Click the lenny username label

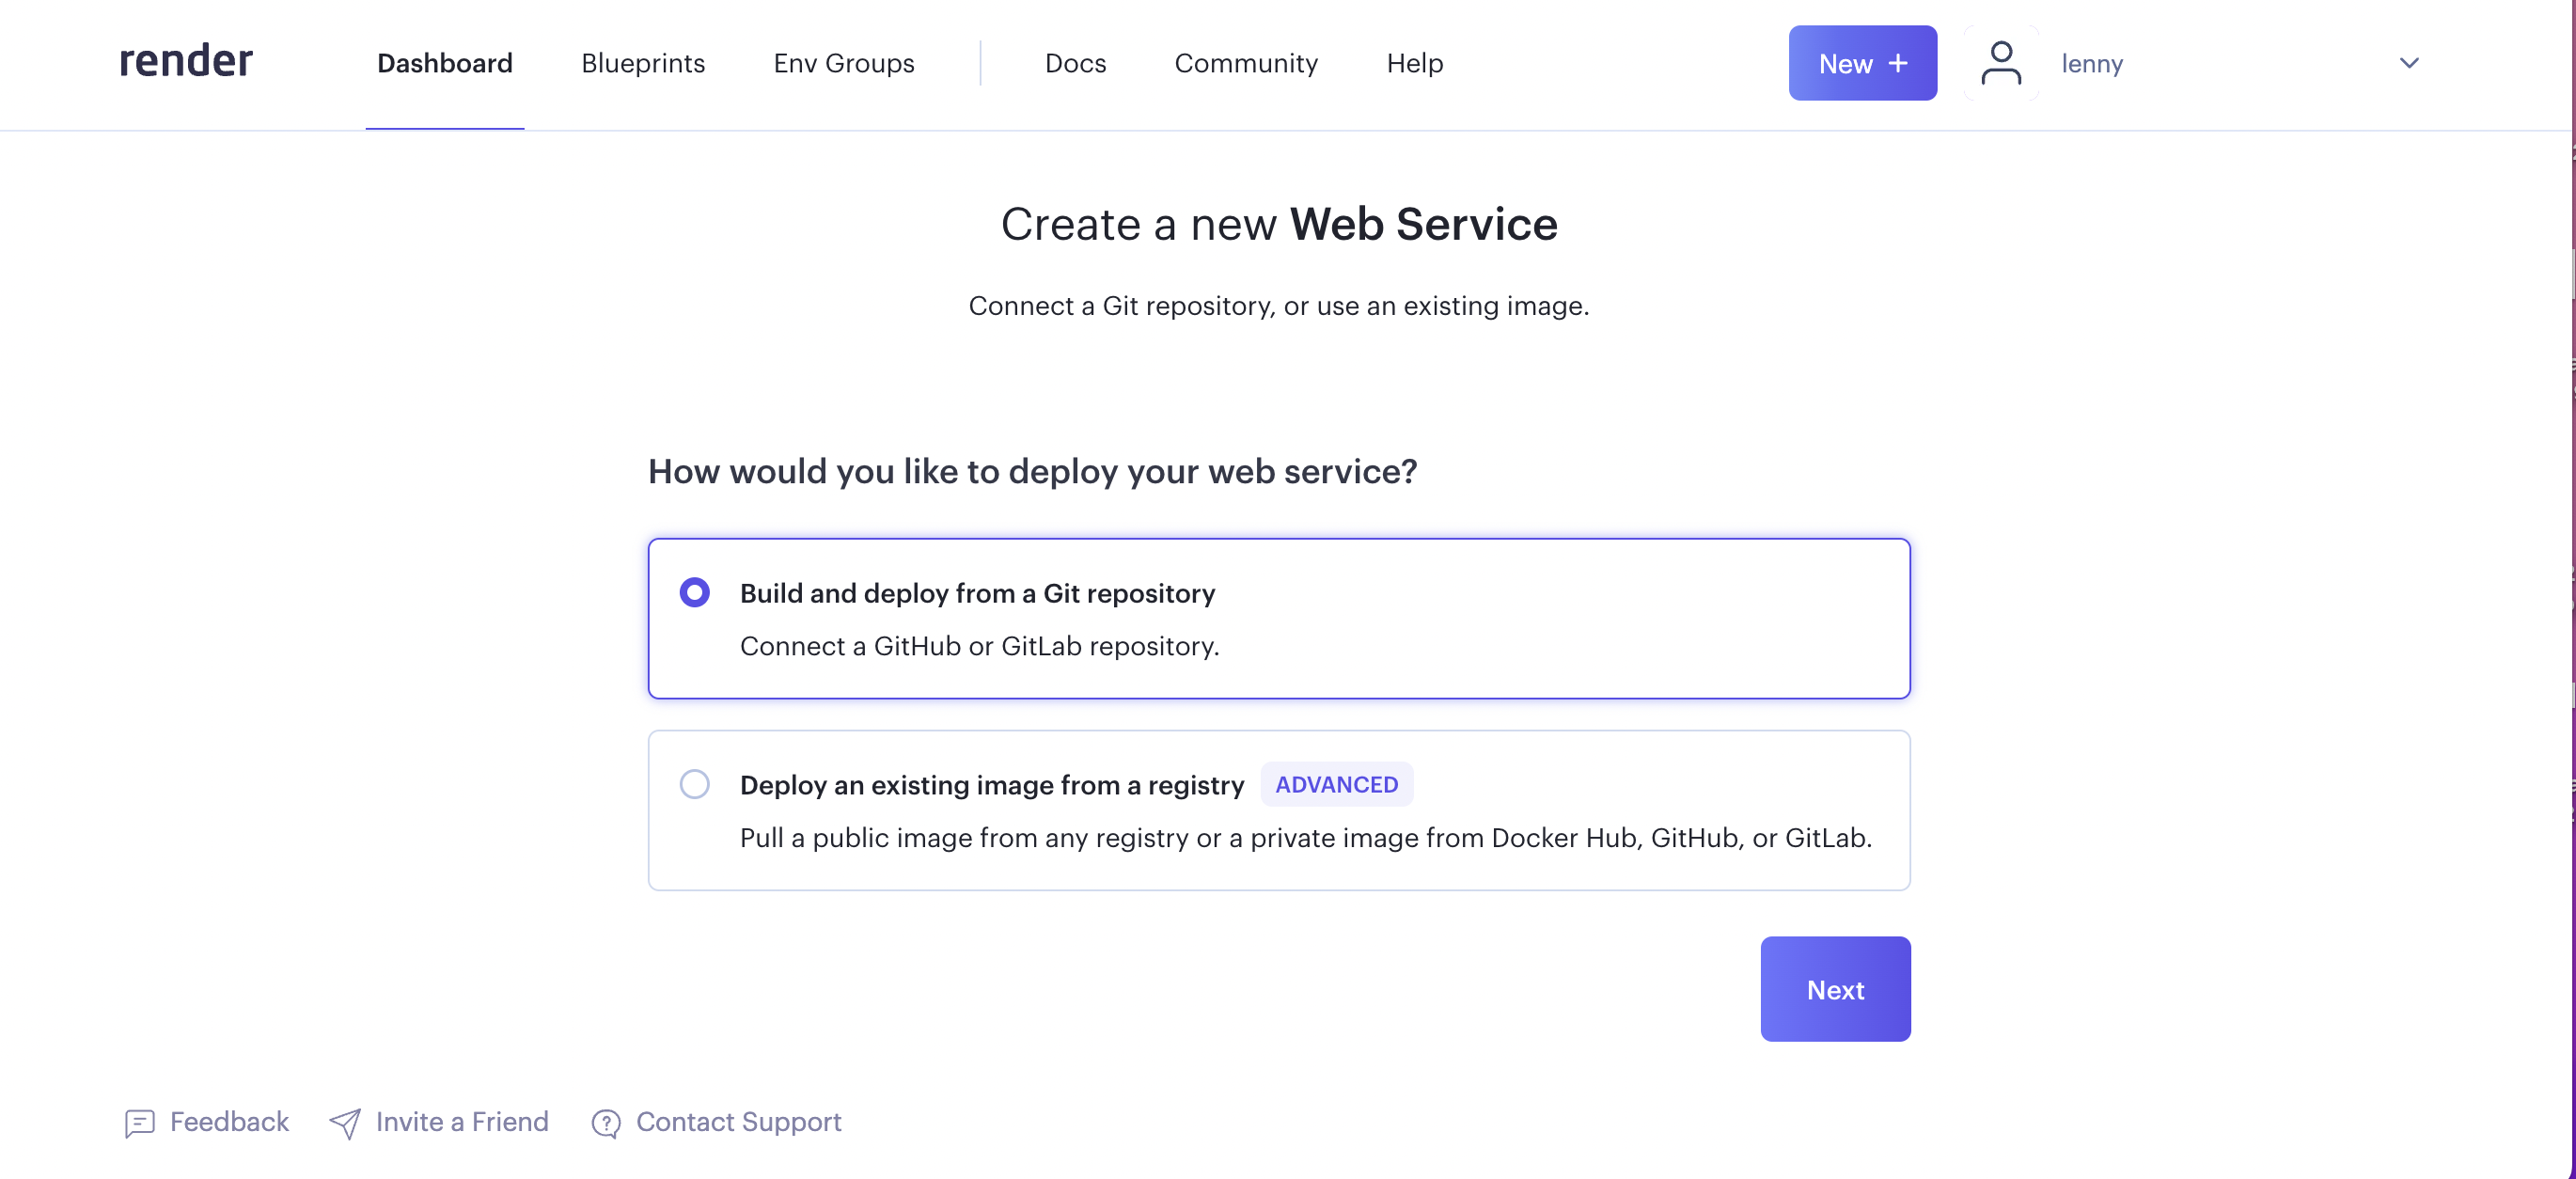(x=2092, y=63)
